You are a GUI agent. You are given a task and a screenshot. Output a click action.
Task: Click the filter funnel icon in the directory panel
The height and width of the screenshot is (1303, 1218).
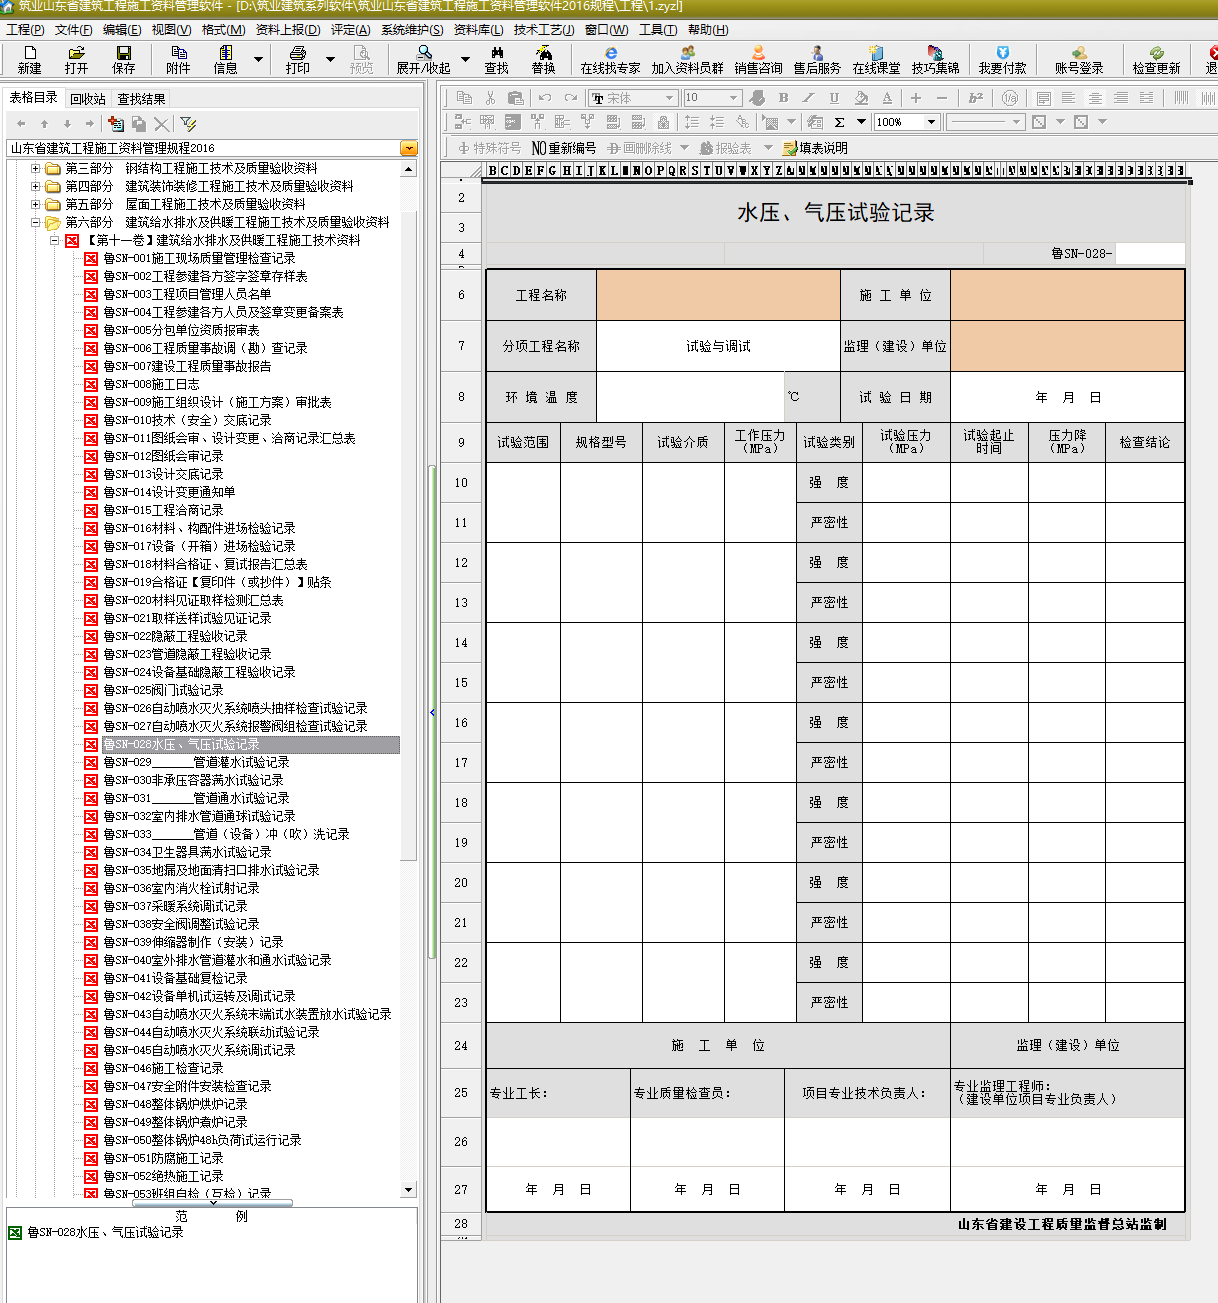pyautogui.click(x=188, y=123)
